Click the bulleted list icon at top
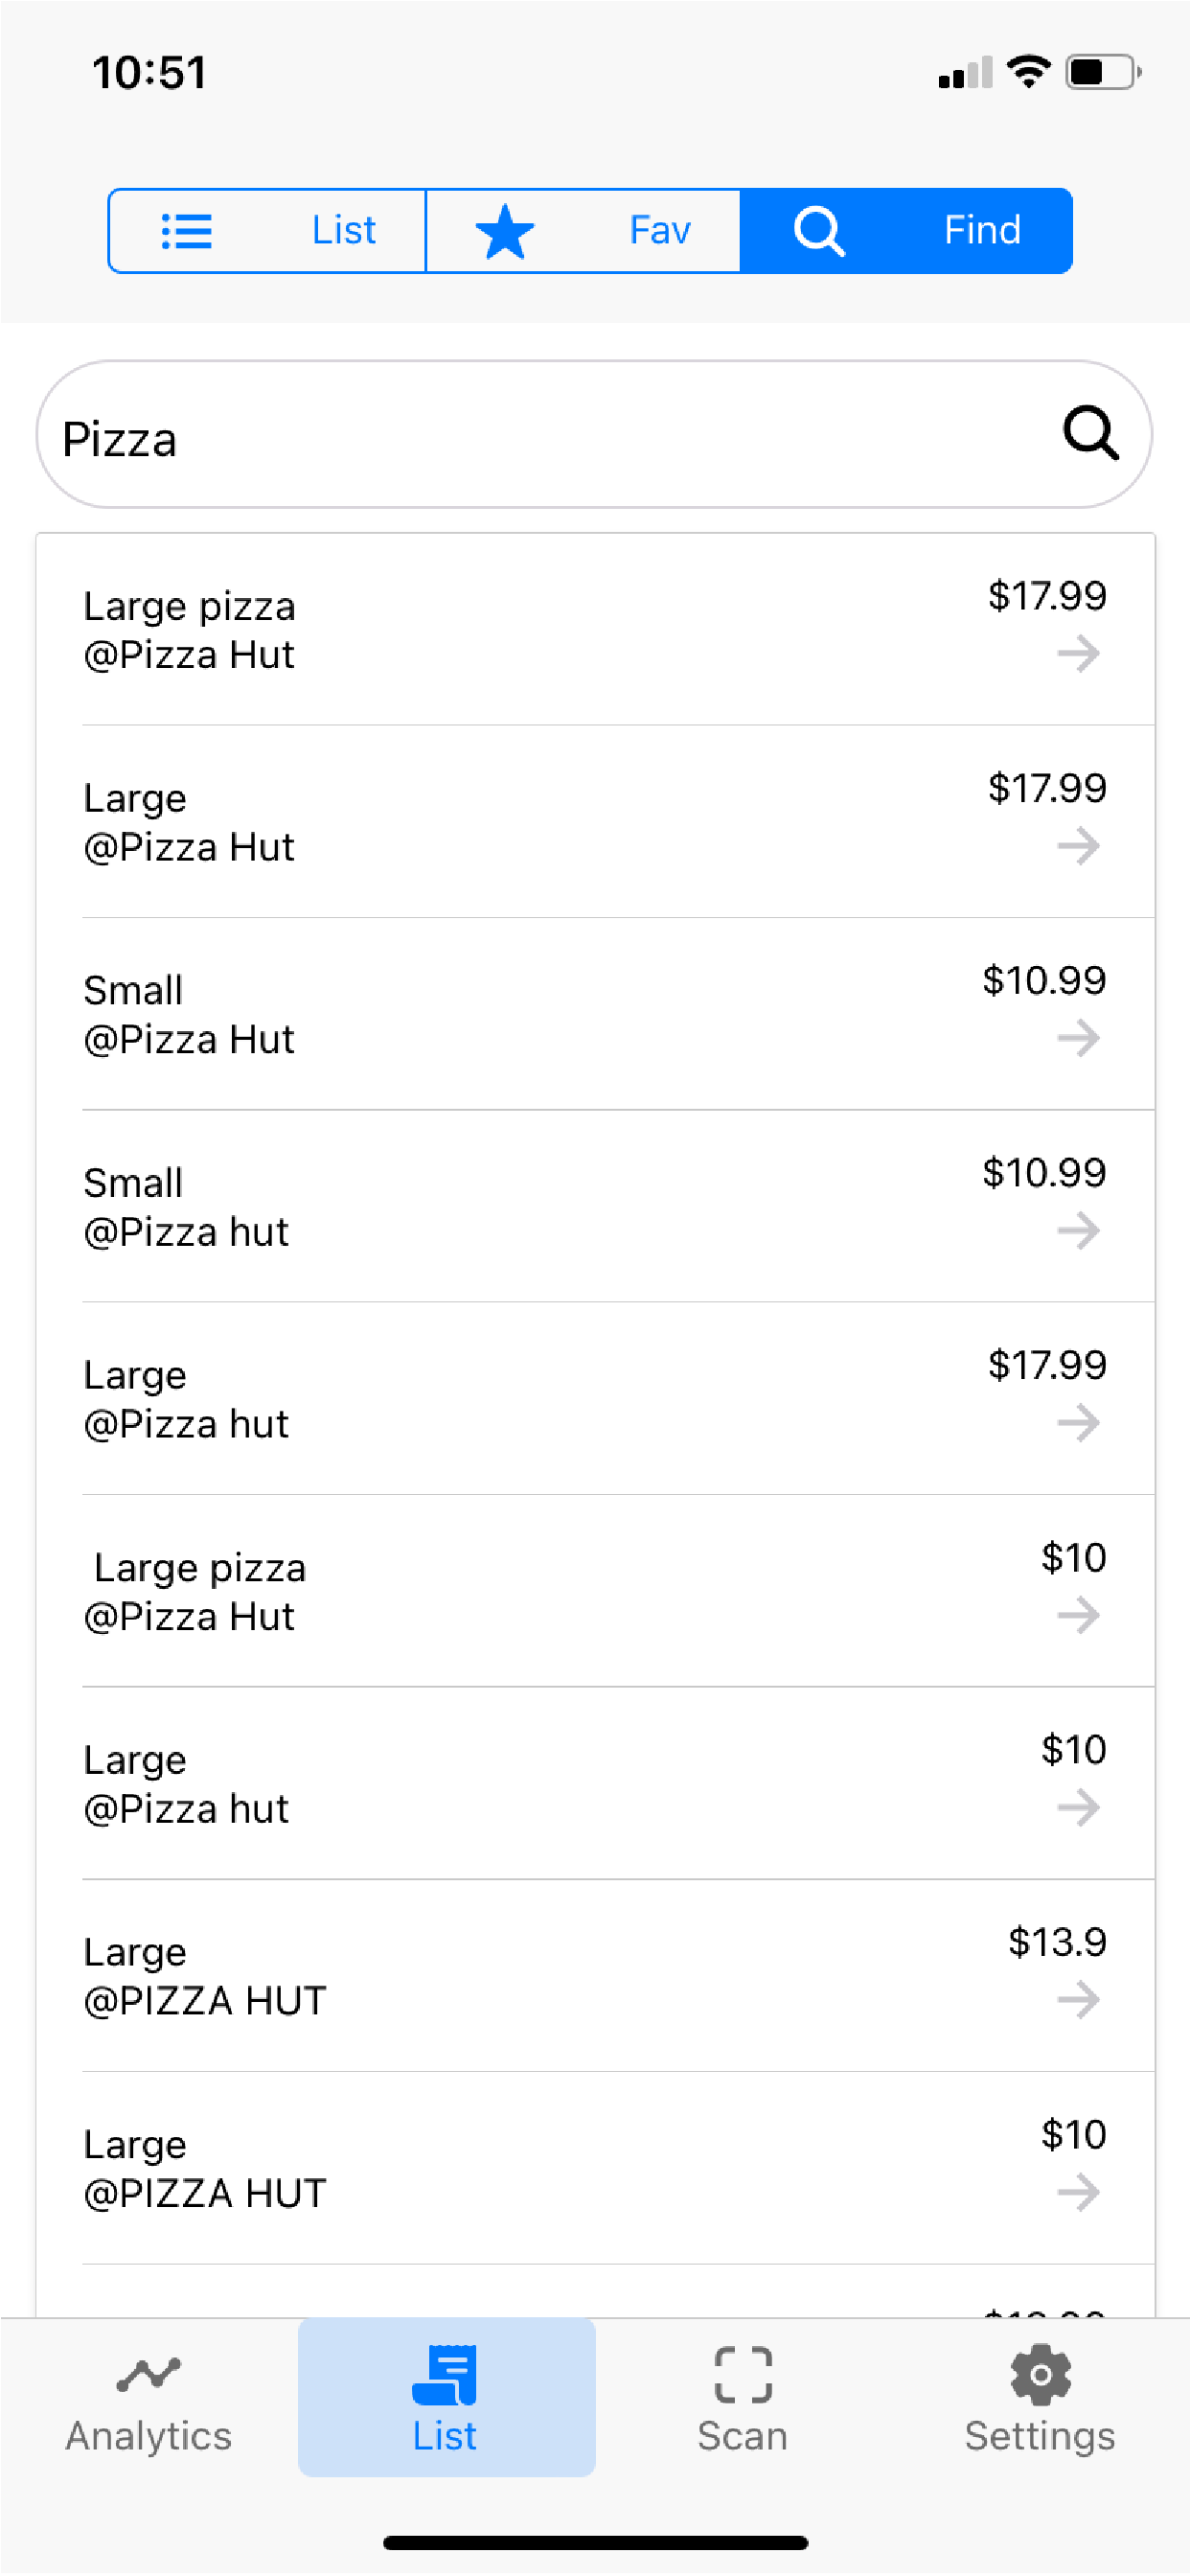This screenshot has width=1190, height=2576. [x=187, y=231]
